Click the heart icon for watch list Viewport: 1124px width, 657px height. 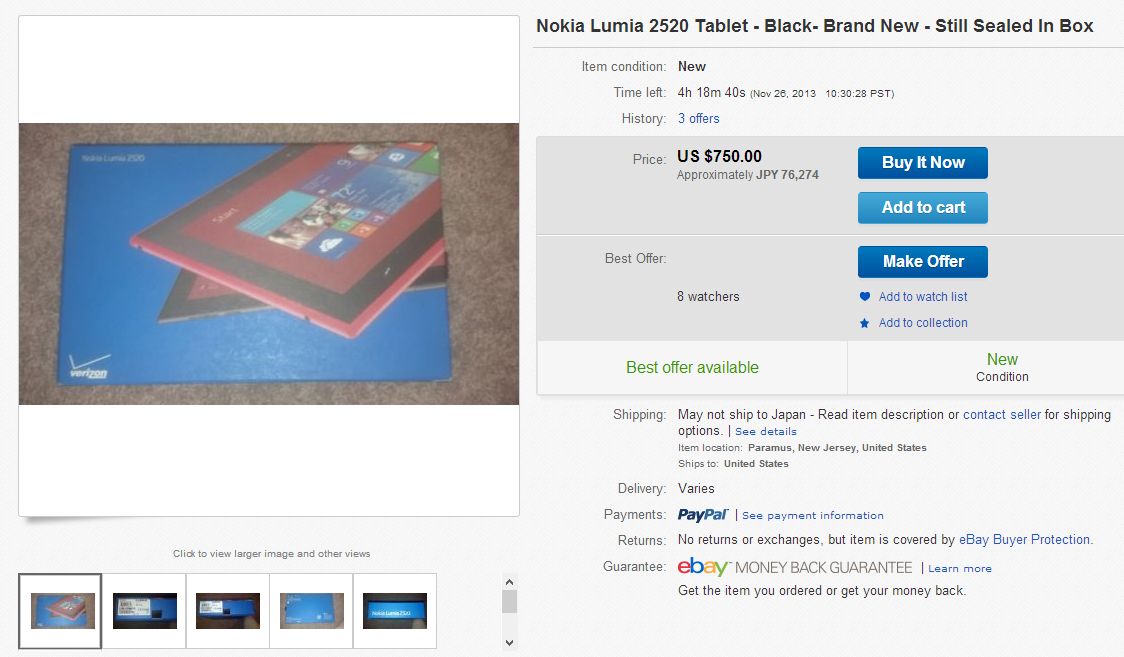865,297
